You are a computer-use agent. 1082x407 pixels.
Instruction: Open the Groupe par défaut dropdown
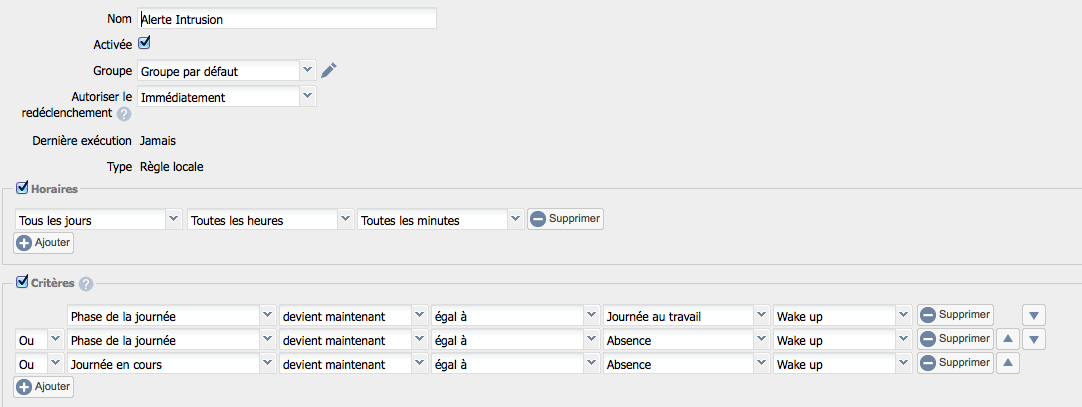(x=226, y=70)
